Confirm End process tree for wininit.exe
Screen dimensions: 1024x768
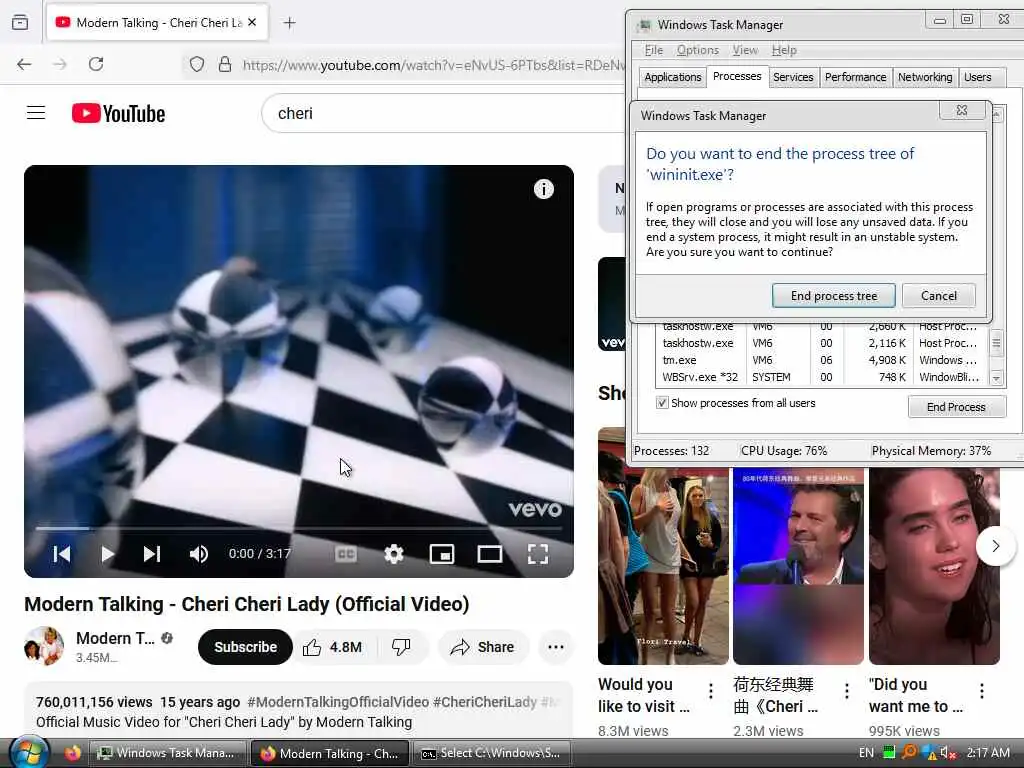click(834, 296)
